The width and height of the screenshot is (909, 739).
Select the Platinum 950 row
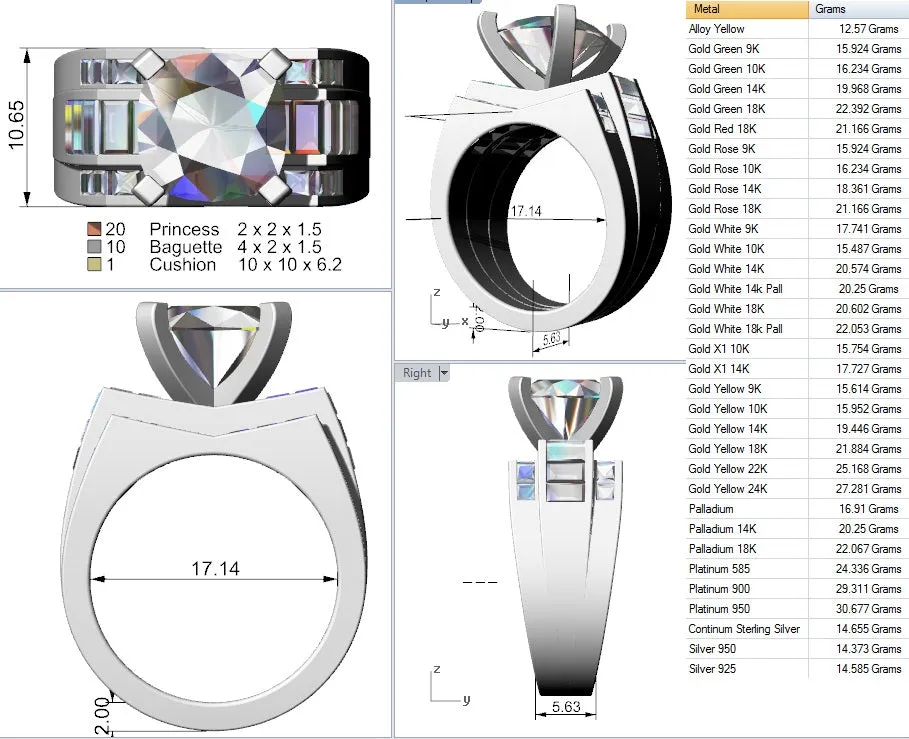point(797,609)
